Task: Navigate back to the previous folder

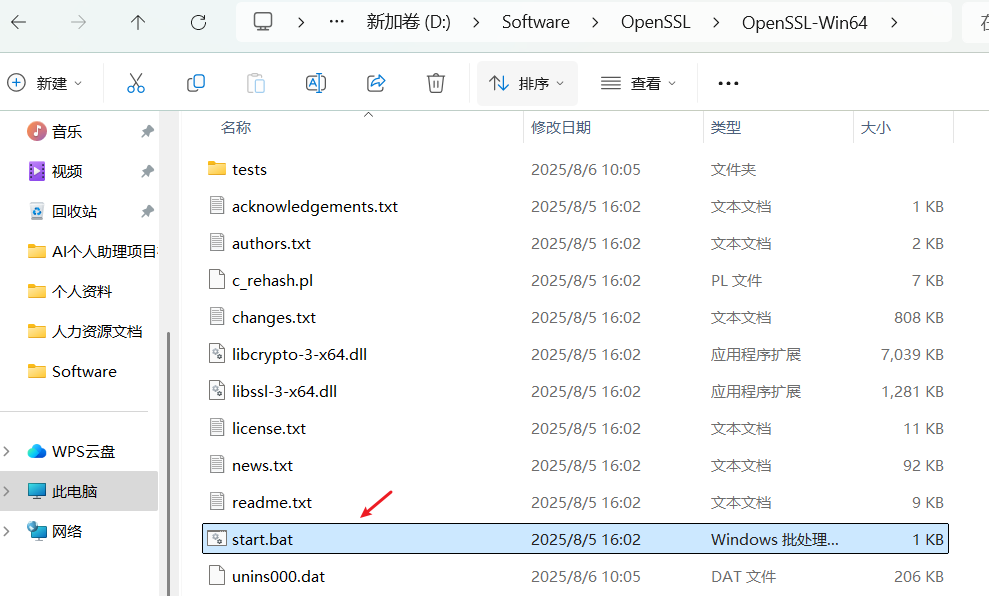Action: click(x=20, y=22)
